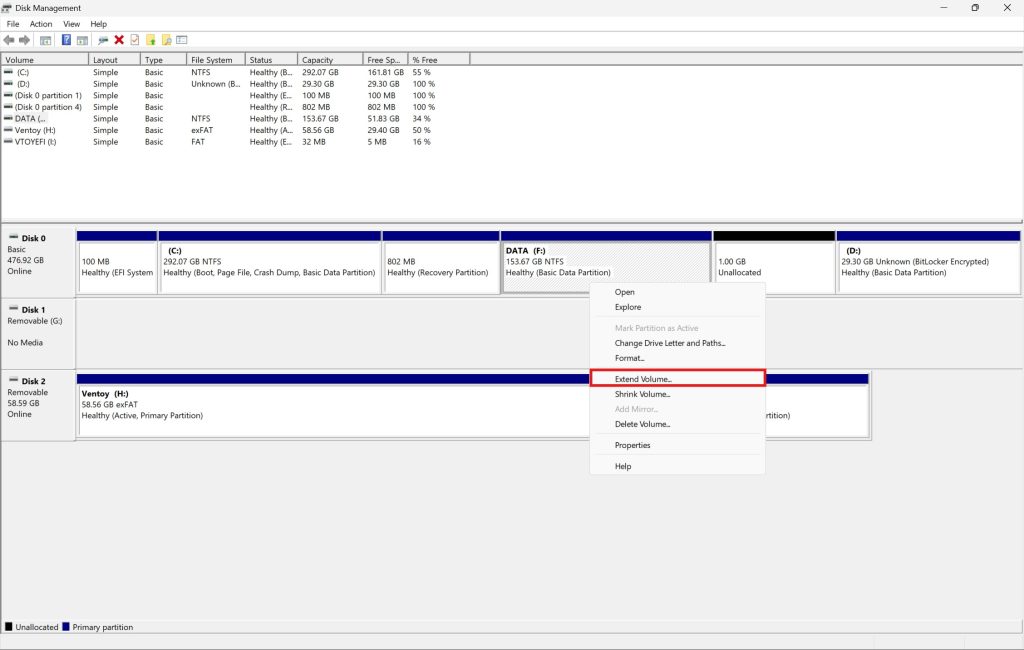Select Shrink Volume... in context menu
Viewport: 1024px width, 650px height.
pyautogui.click(x=677, y=394)
